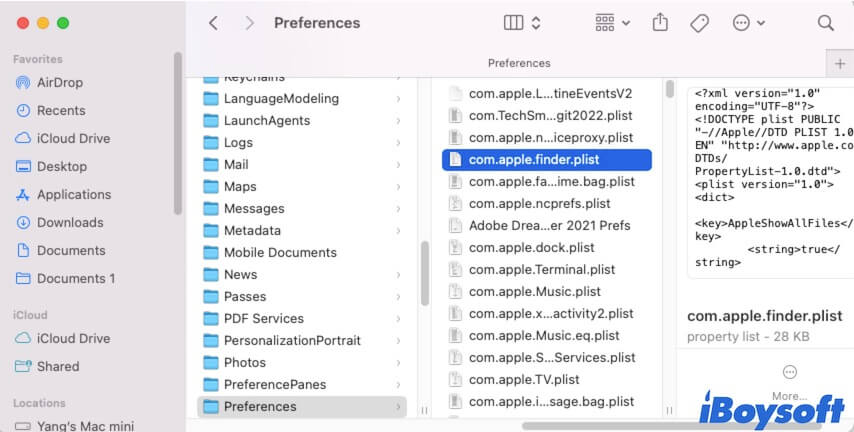The image size is (854, 432).
Task: Open the column view switcher
Action: tap(521, 22)
